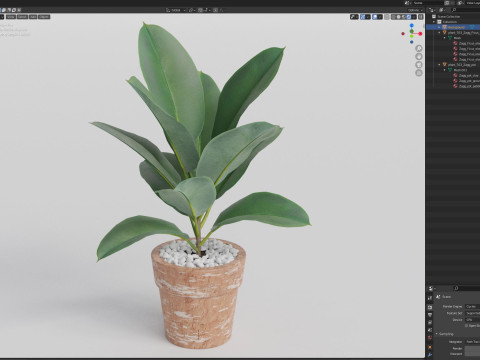Click the Render samples field
This screenshot has height=360, width=480.
coord(472,348)
